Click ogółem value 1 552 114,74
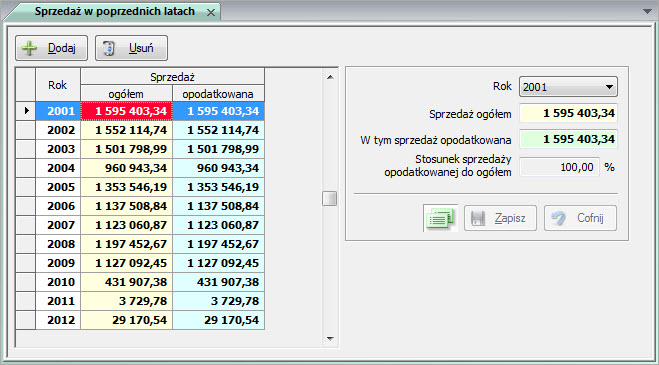The width and height of the screenshot is (659, 365). 127,130
